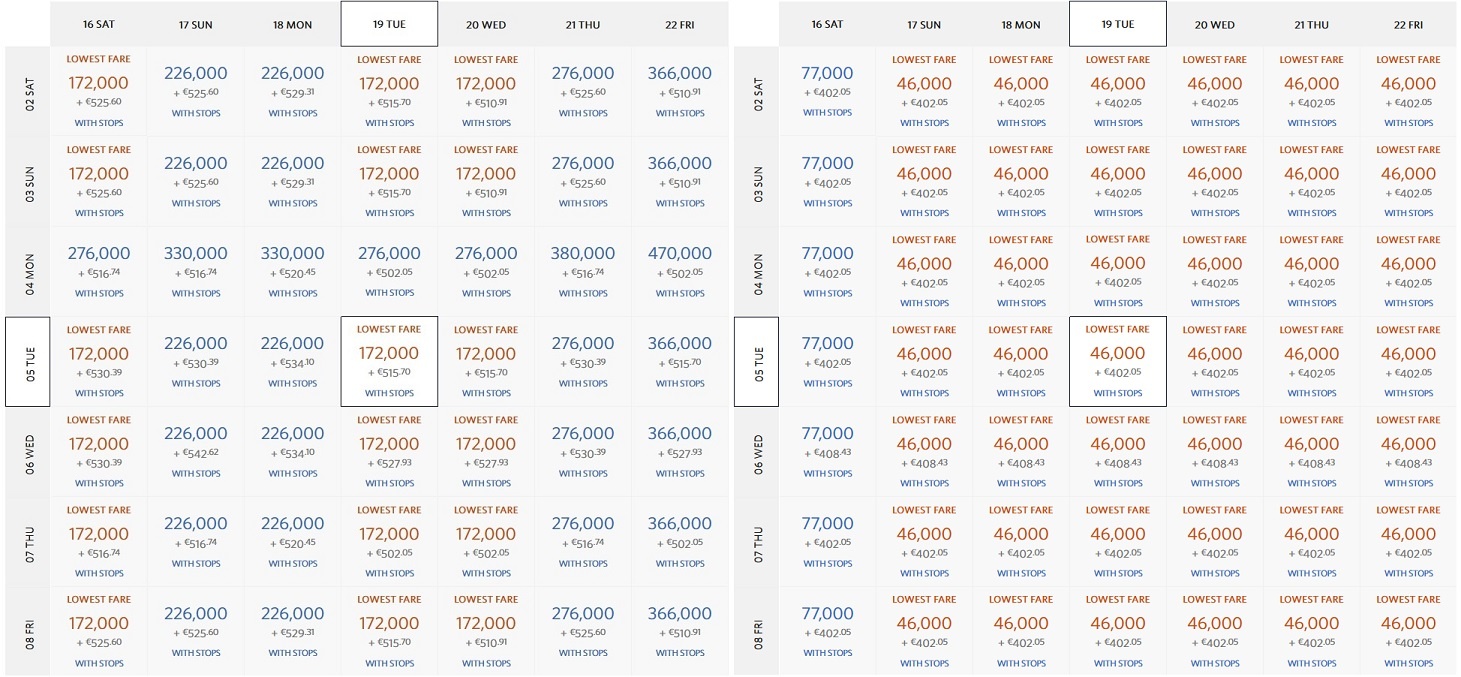Click WITH STOPS under 02 SAT 77,000 fare
This screenshot has height=677, width=1461.
[827, 113]
